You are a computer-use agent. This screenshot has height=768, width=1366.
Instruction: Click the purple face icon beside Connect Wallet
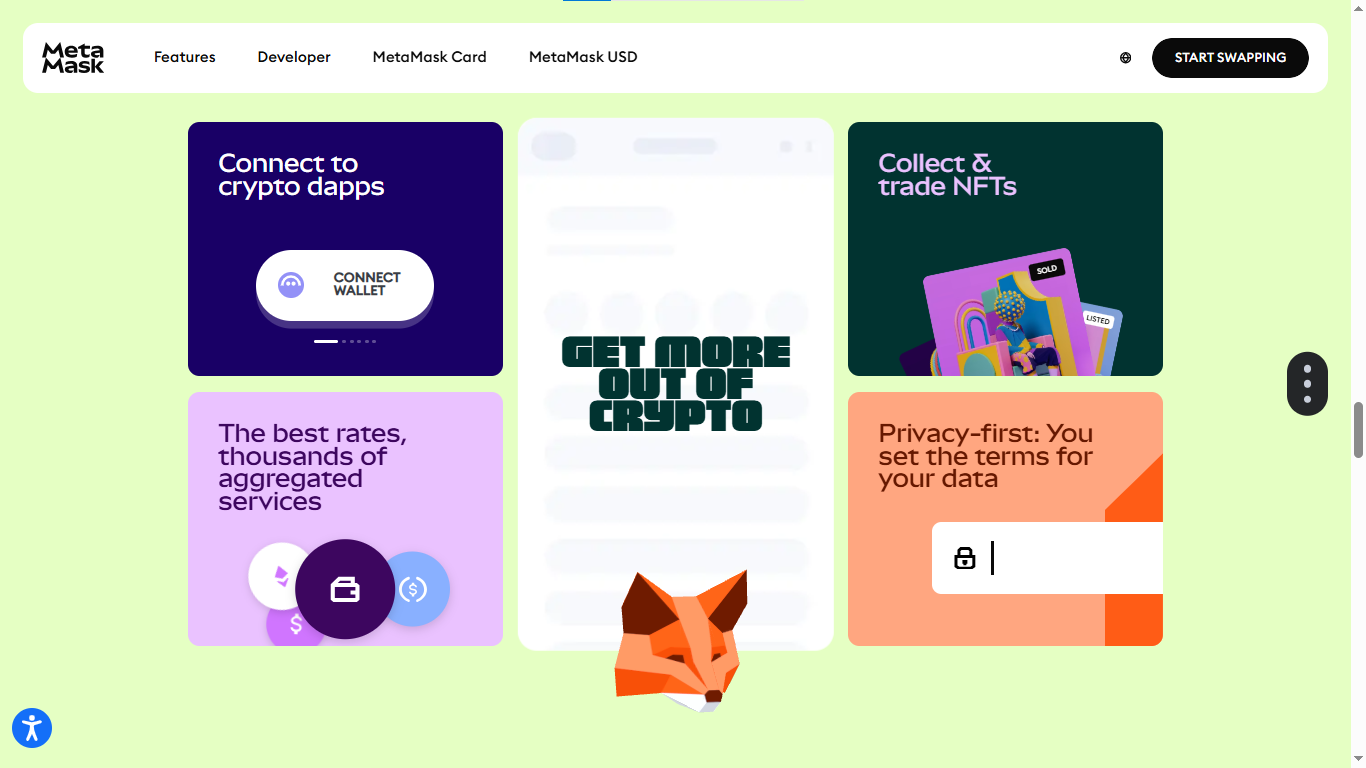click(291, 285)
